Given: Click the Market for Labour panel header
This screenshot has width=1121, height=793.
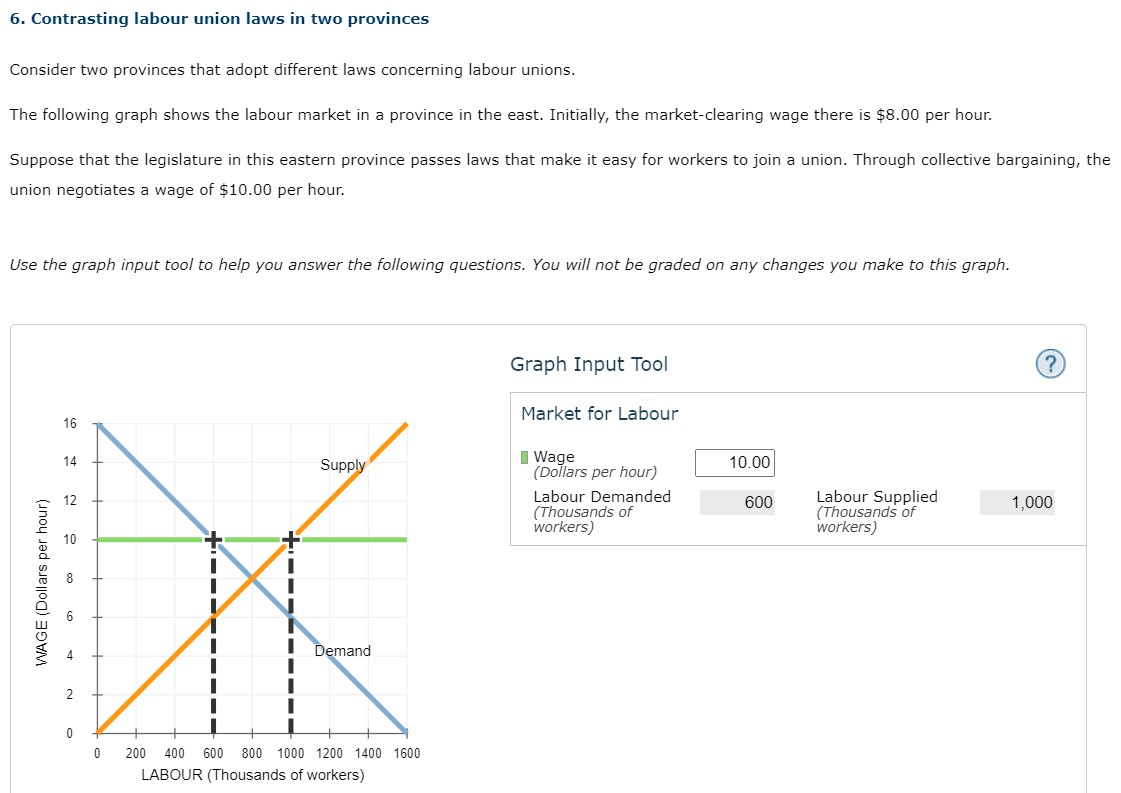Looking at the screenshot, I should point(598,413).
